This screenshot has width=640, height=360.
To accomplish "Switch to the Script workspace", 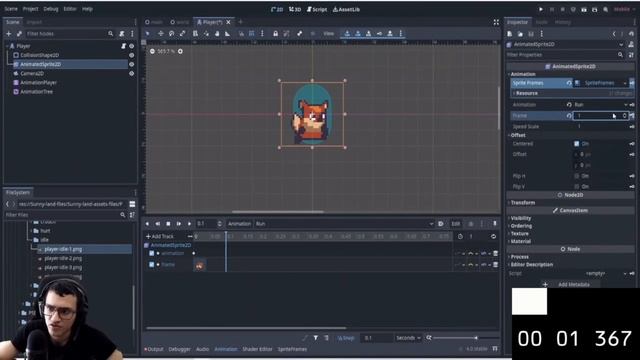I will (x=317, y=9).
